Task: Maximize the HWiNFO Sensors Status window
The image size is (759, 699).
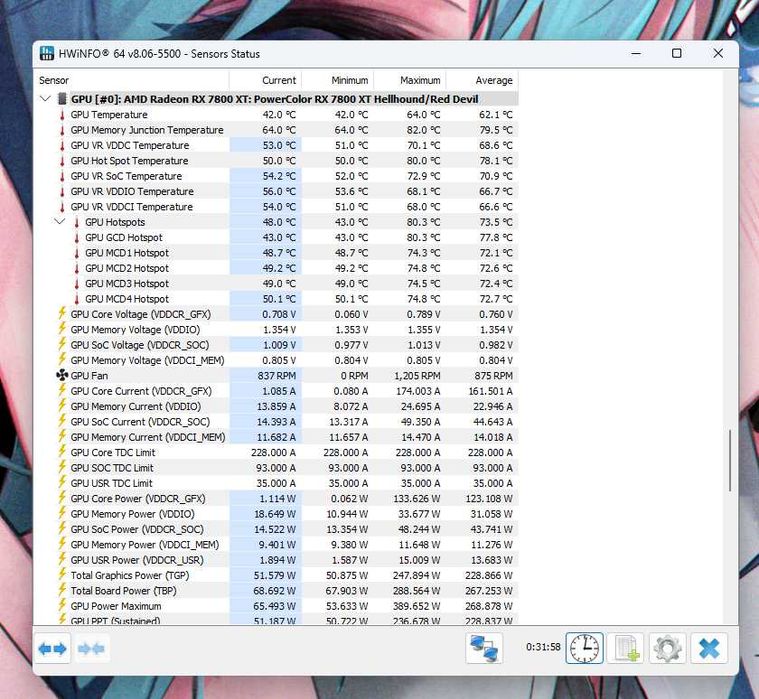Action: pos(677,53)
